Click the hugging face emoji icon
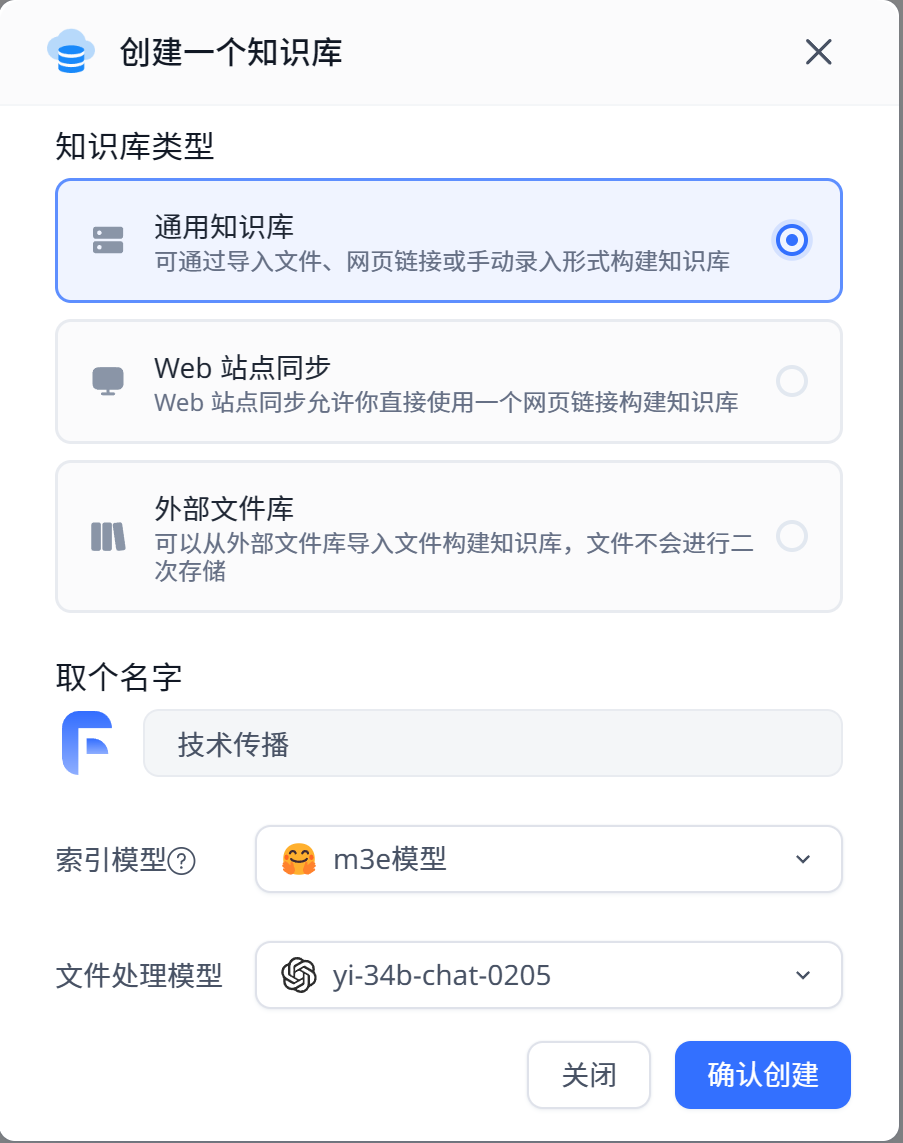This screenshot has height=1143, width=903. (x=298, y=858)
